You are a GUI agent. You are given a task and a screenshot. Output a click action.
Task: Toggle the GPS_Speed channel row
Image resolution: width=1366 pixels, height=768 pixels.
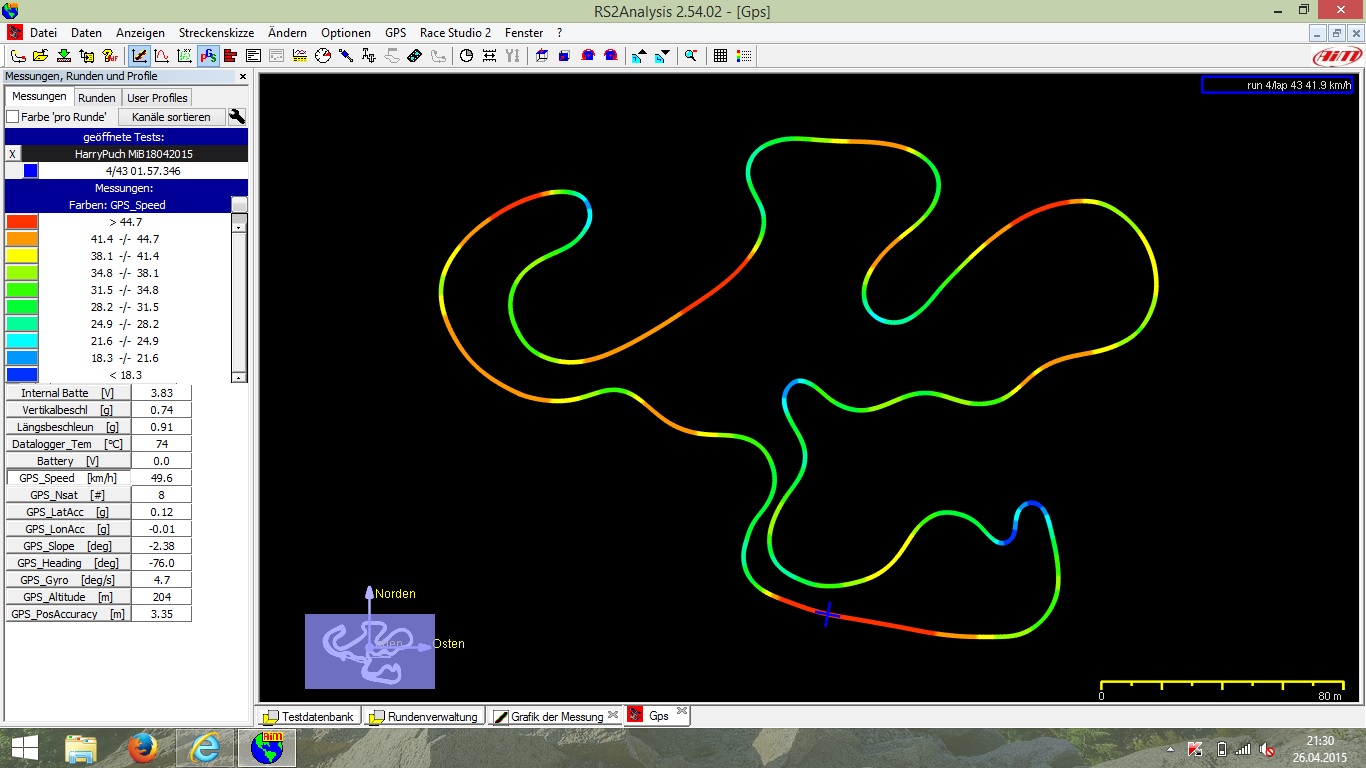tap(68, 478)
